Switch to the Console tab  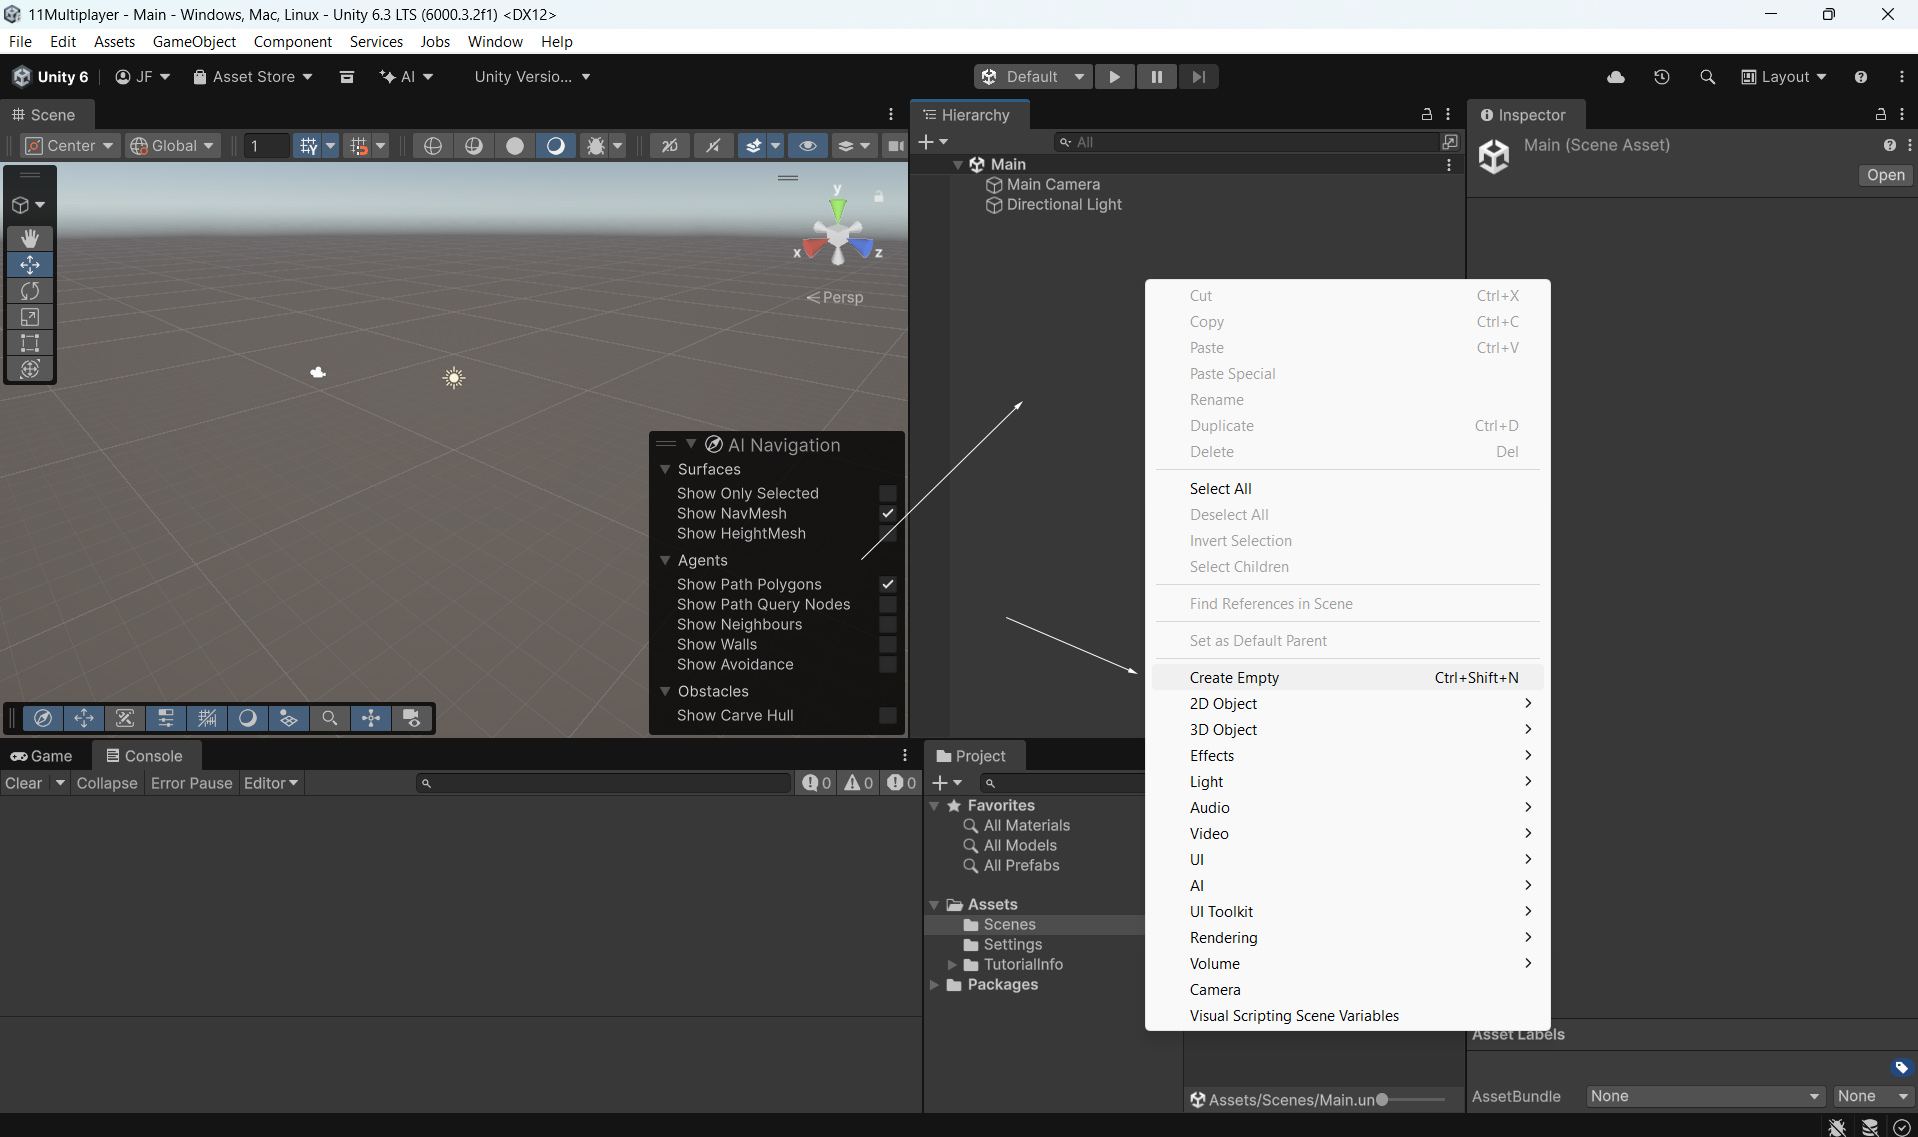pyautogui.click(x=145, y=756)
